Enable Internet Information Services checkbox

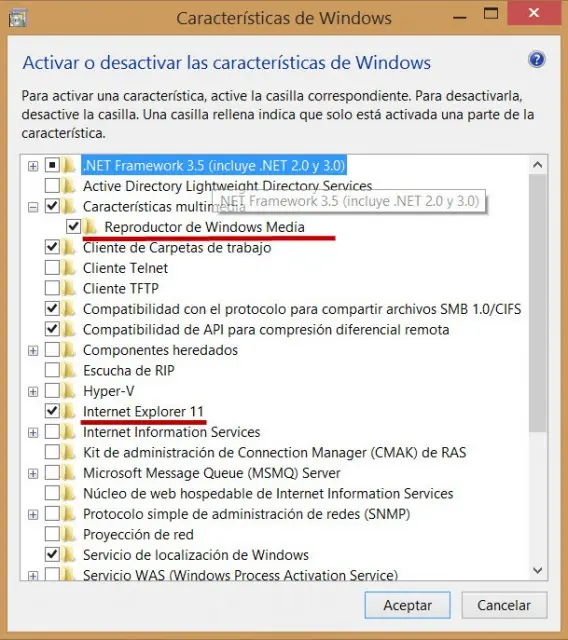pyautogui.click(x=52, y=431)
